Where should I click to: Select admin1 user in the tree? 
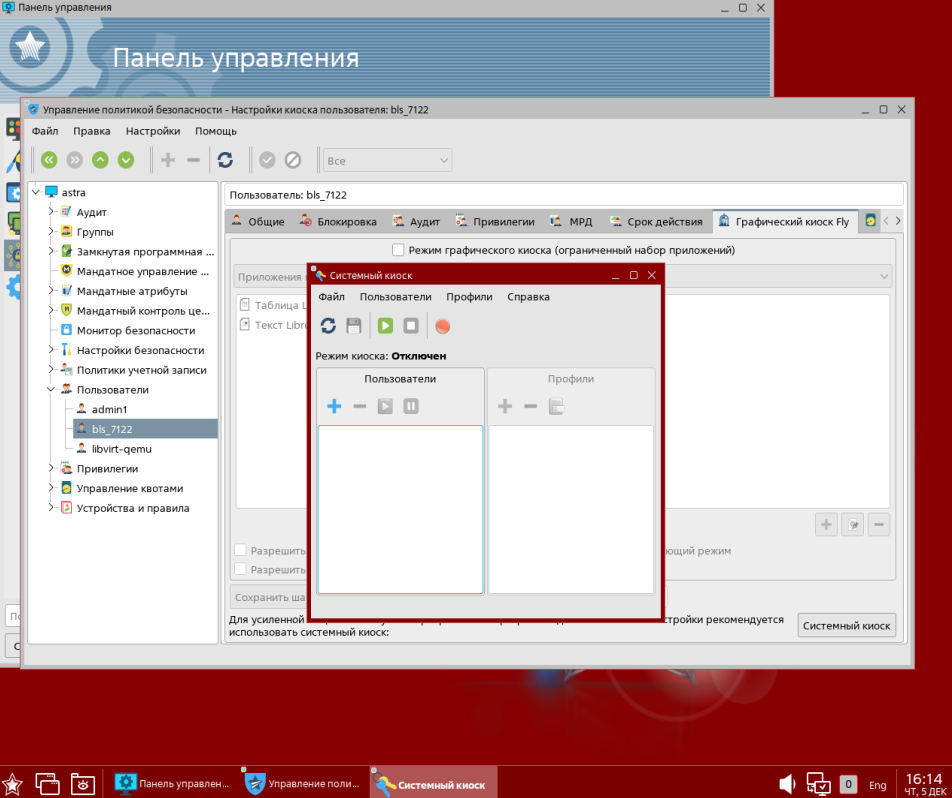click(109, 409)
